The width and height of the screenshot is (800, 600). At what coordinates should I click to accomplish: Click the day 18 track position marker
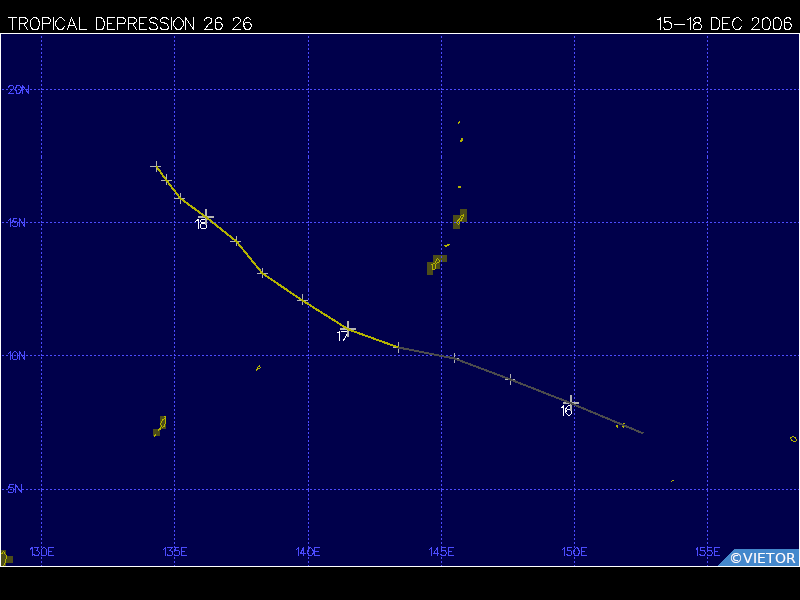tap(206, 216)
